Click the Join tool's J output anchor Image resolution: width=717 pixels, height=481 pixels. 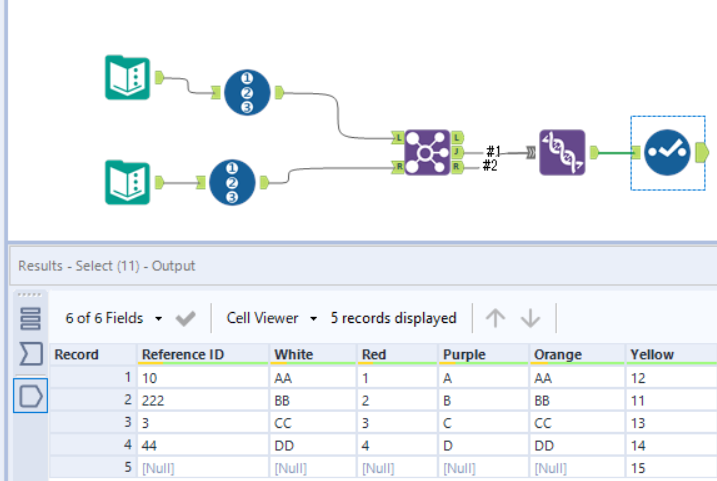tap(457, 152)
